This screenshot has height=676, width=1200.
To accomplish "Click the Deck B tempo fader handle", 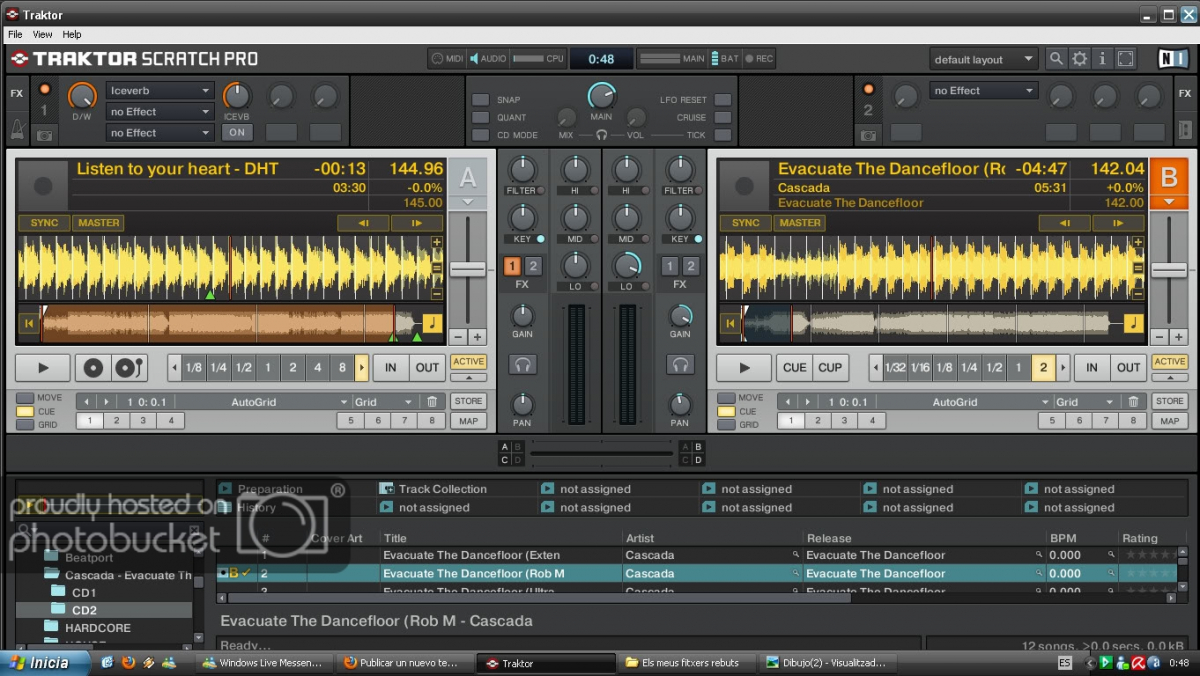I will click(1169, 269).
